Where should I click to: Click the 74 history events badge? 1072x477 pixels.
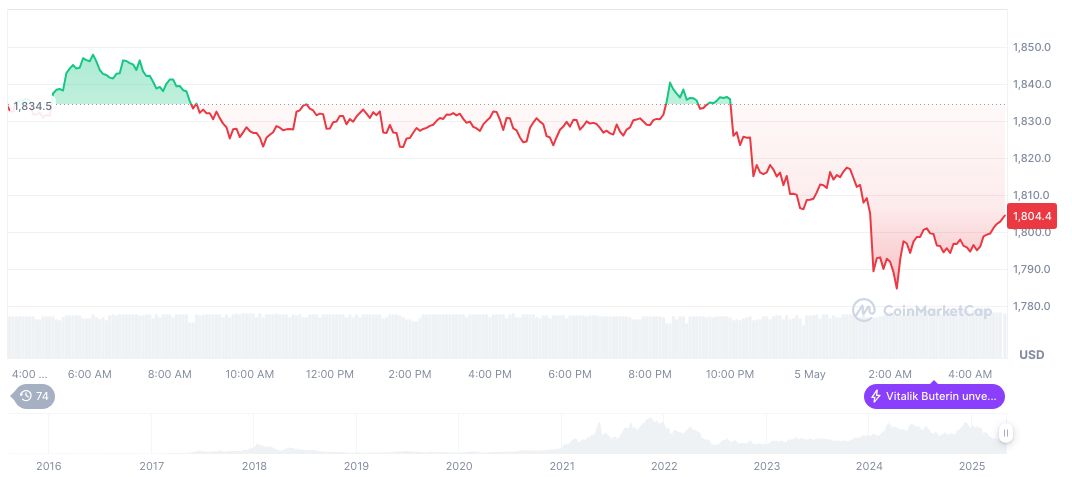point(35,396)
